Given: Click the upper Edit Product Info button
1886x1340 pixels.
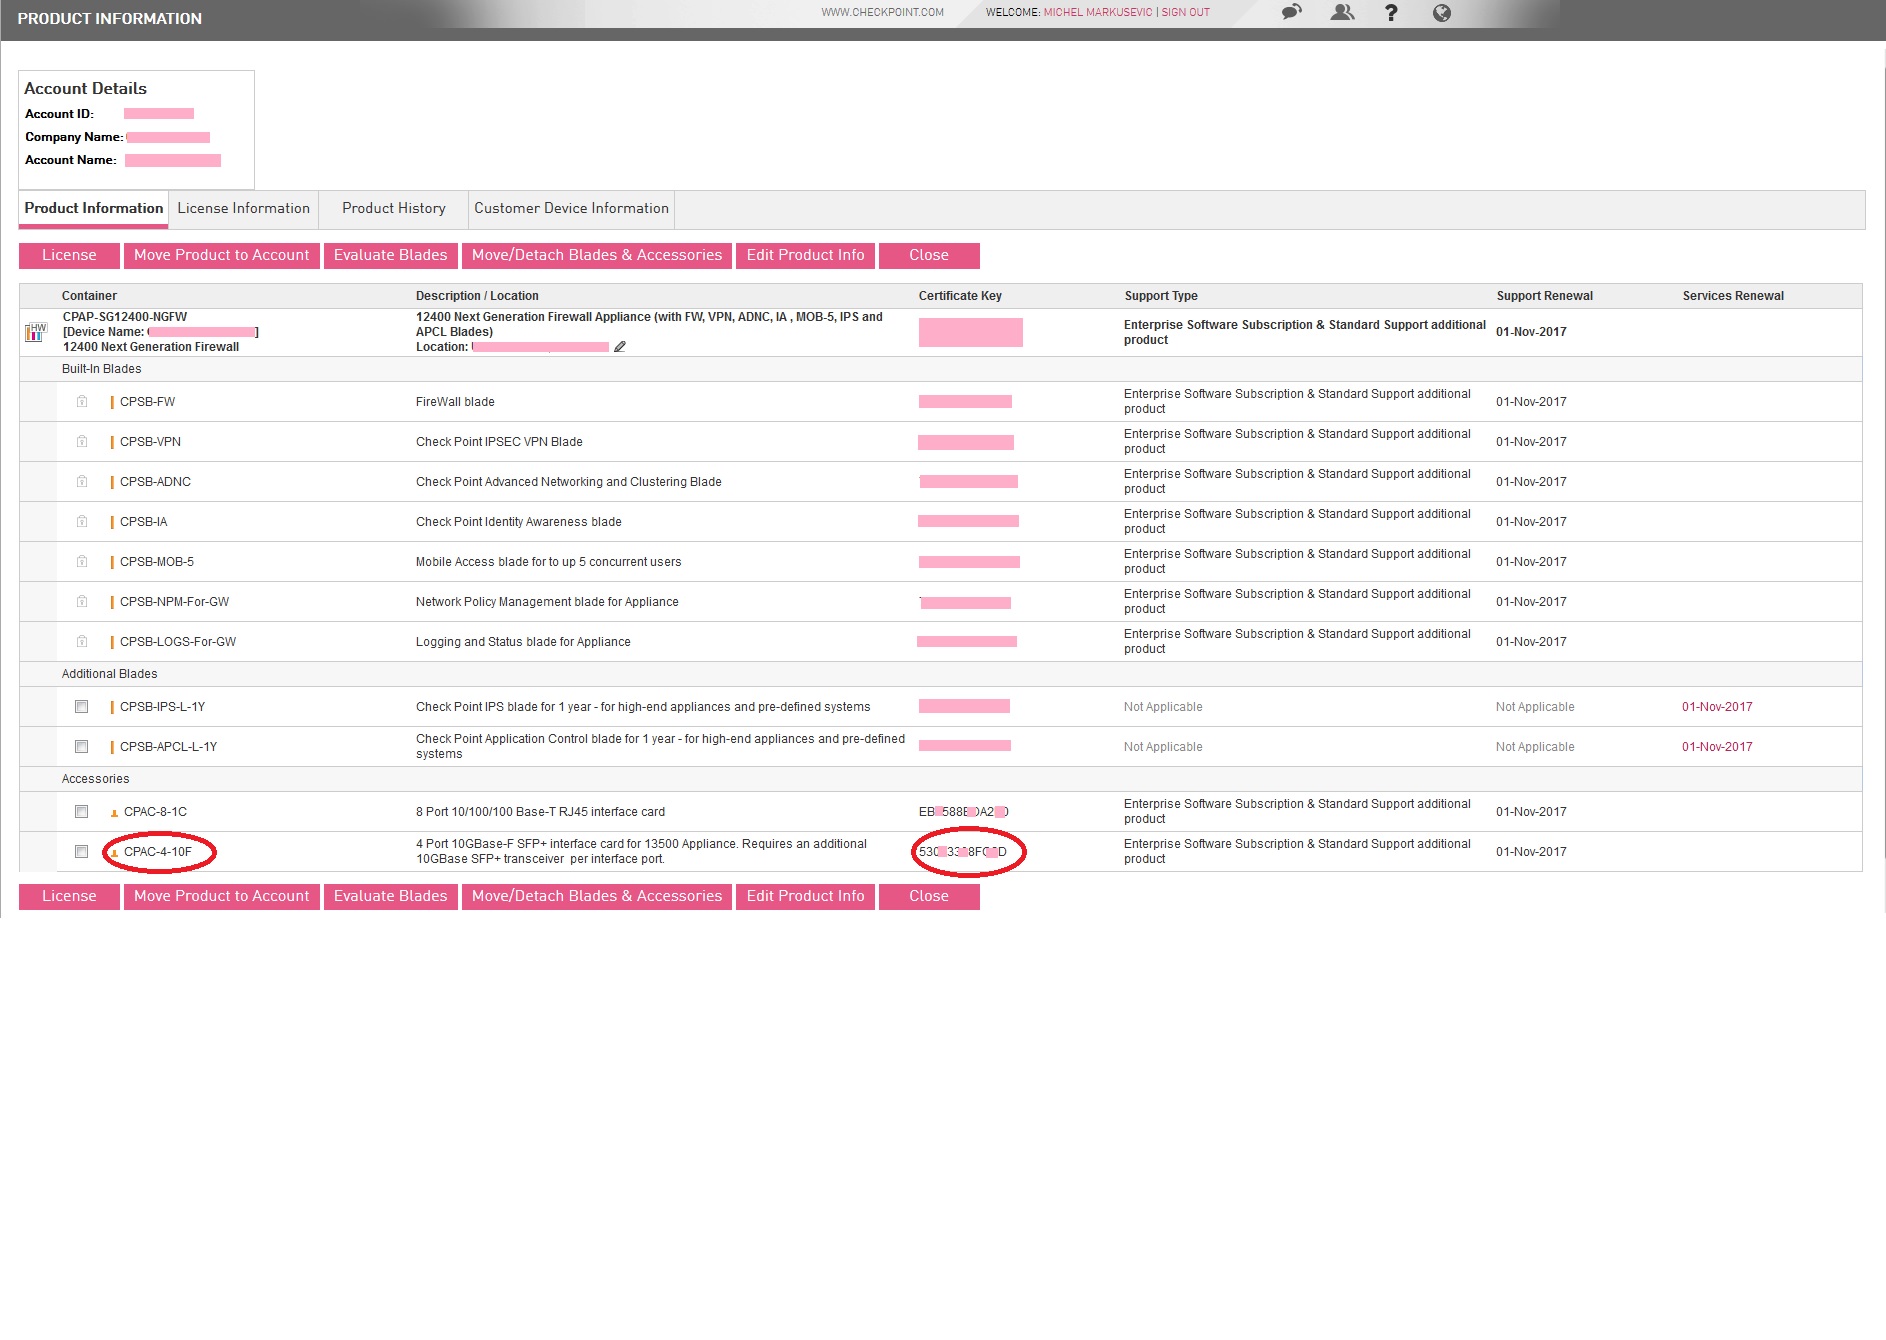Looking at the screenshot, I should pos(806,255).
